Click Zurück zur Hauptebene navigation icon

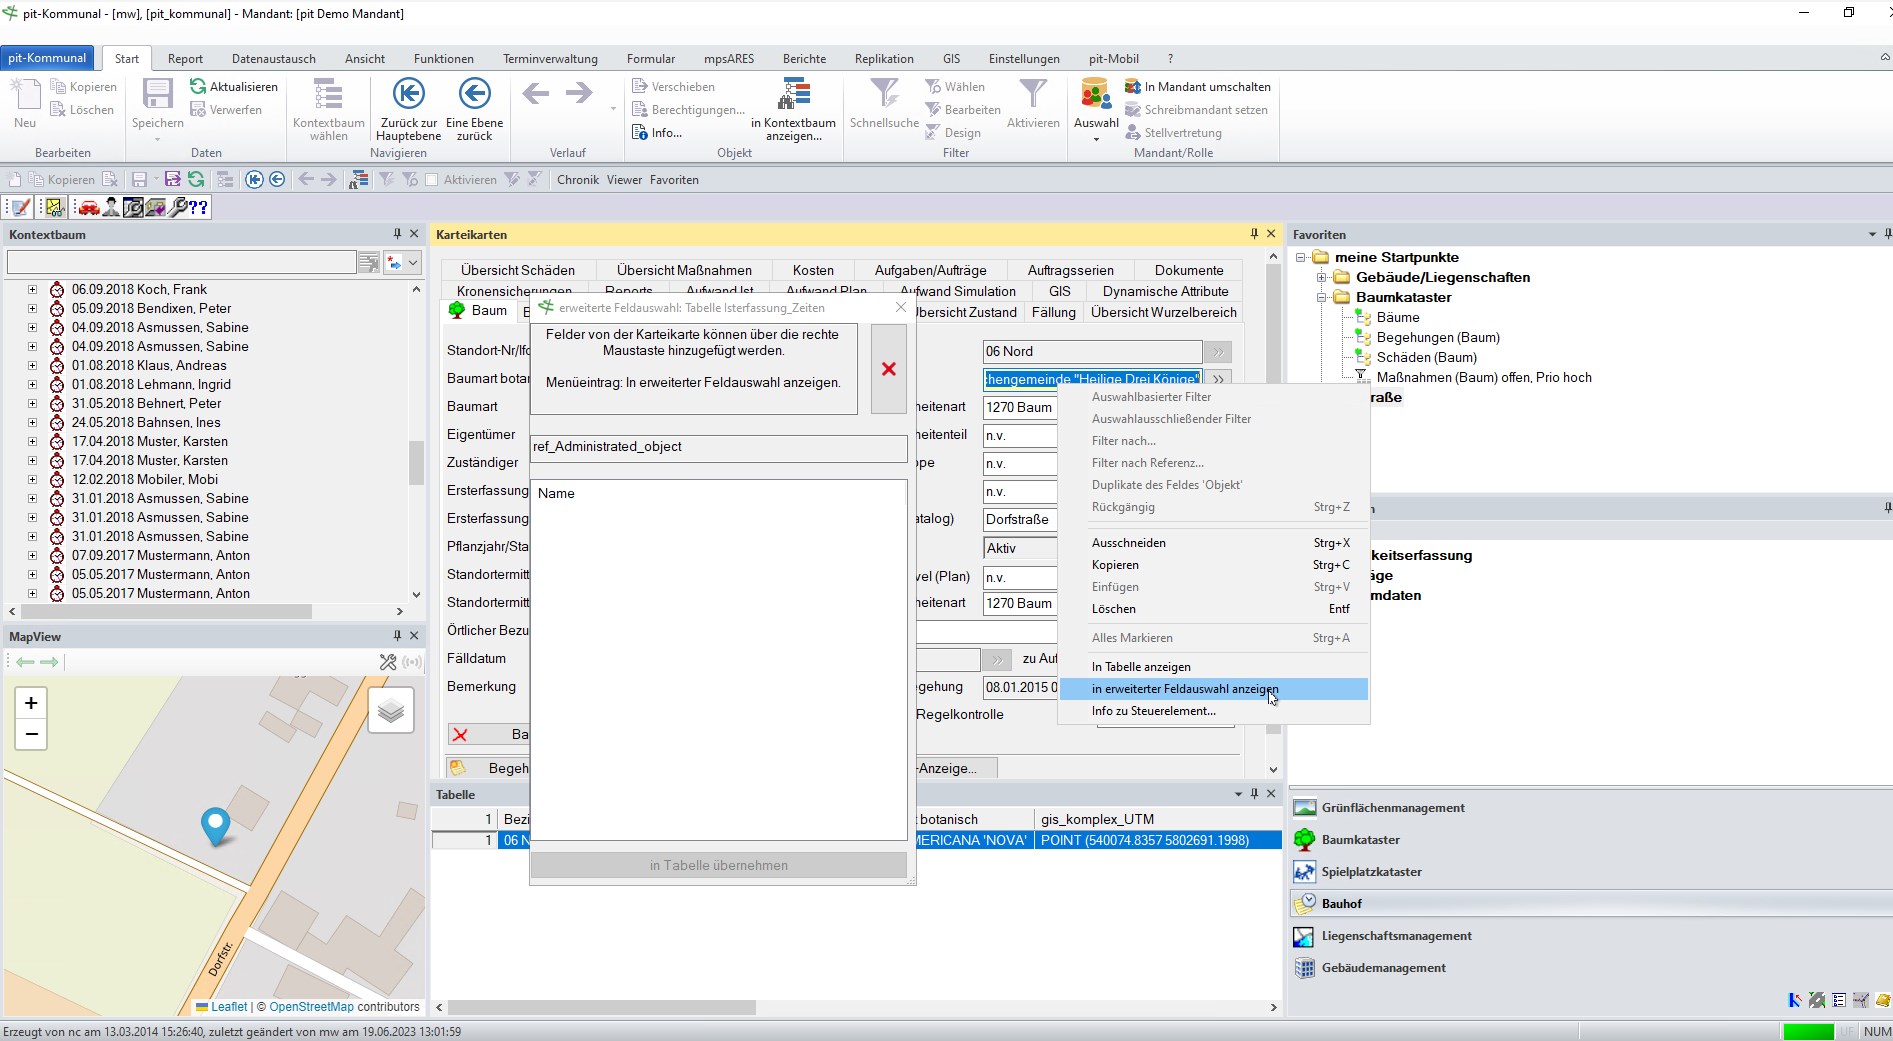408,94
